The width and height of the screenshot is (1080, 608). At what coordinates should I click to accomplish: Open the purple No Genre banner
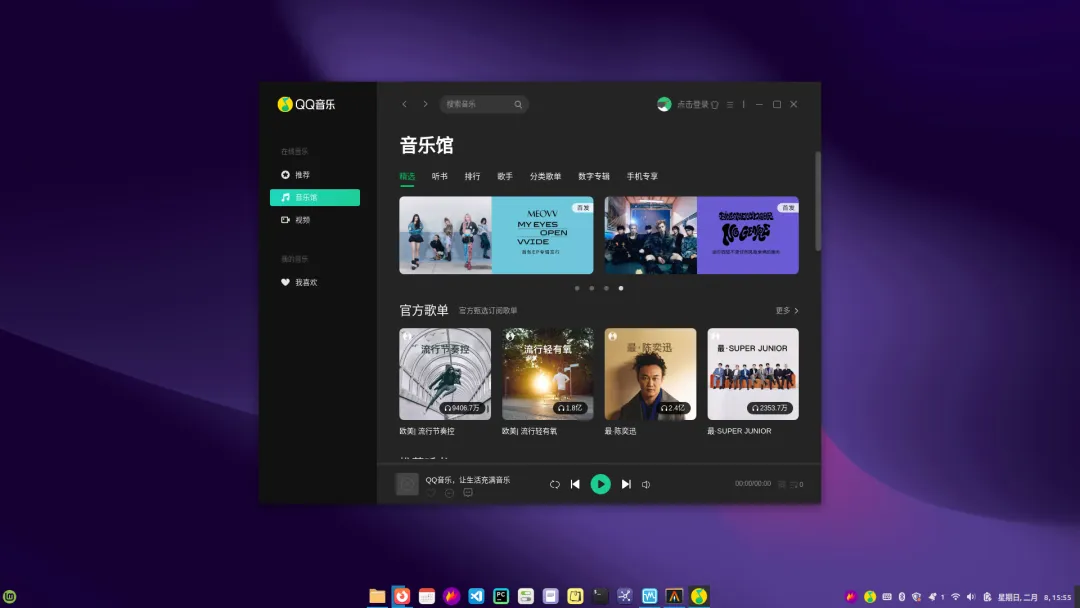701,235
